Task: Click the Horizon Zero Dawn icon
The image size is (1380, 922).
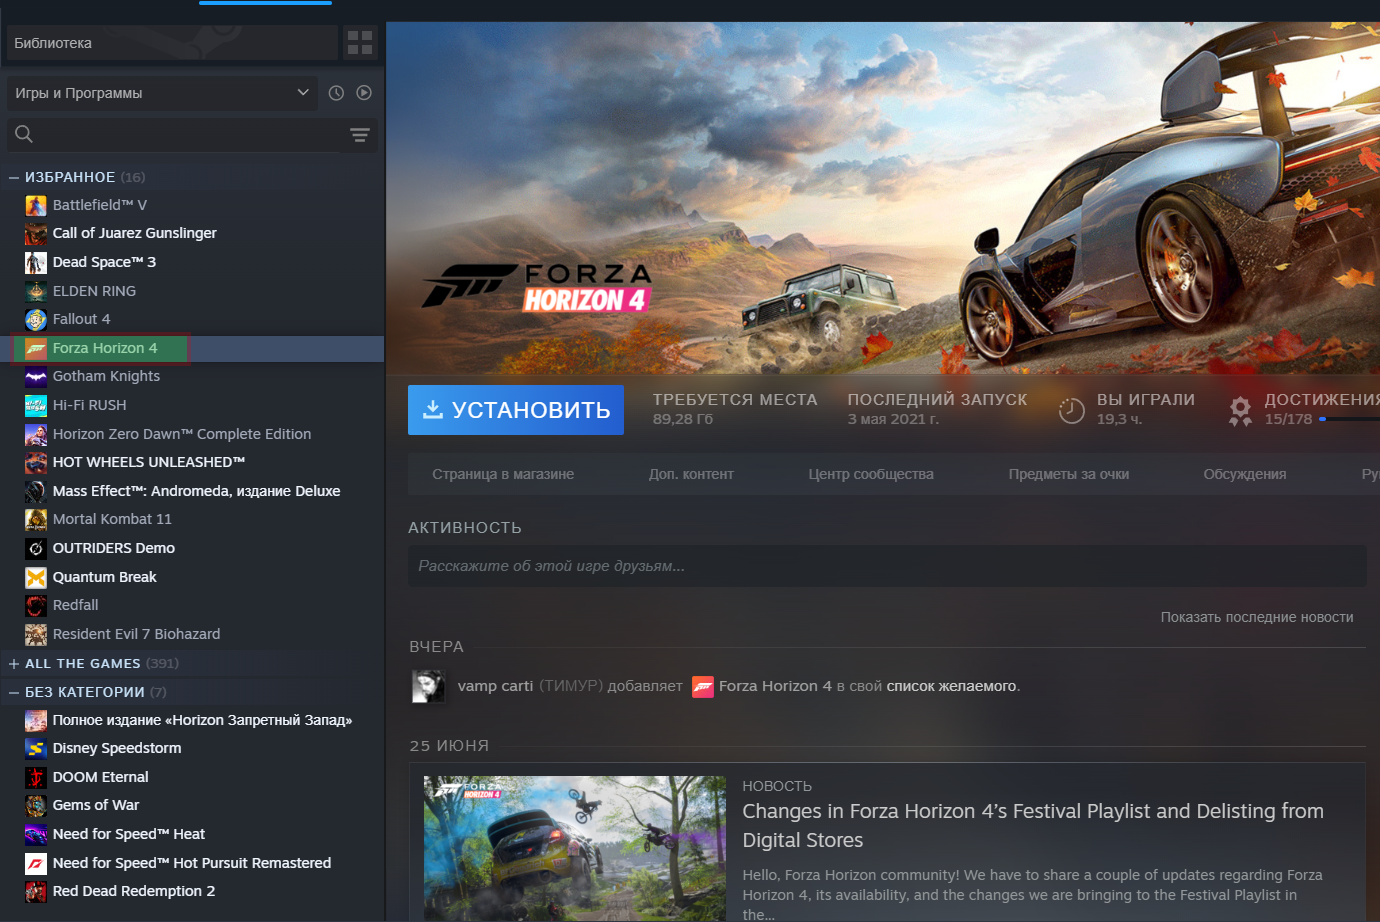Action: (36, 434)
